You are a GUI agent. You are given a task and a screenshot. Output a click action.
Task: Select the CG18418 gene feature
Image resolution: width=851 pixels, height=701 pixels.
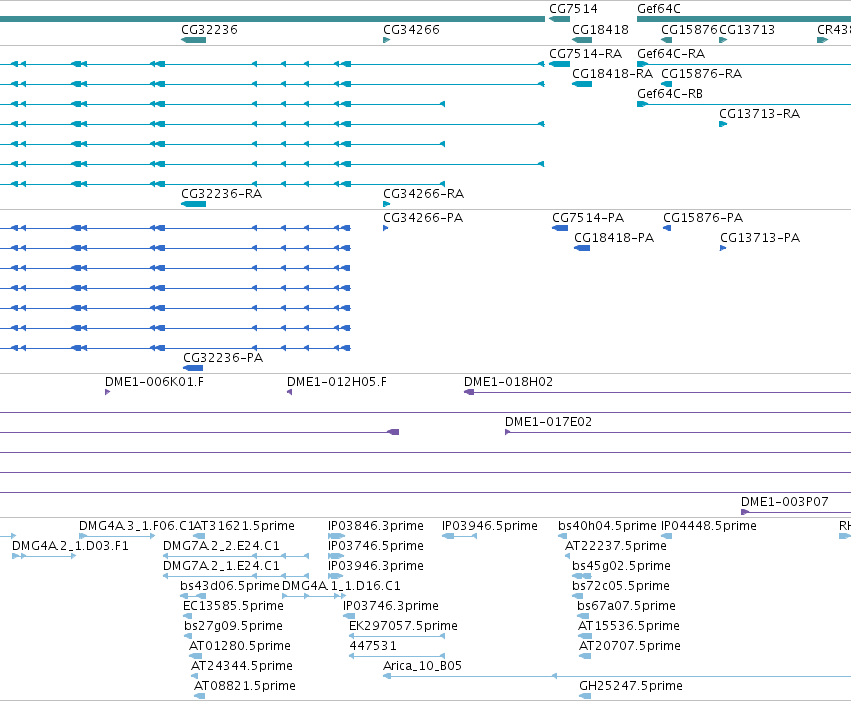(582, 40)
